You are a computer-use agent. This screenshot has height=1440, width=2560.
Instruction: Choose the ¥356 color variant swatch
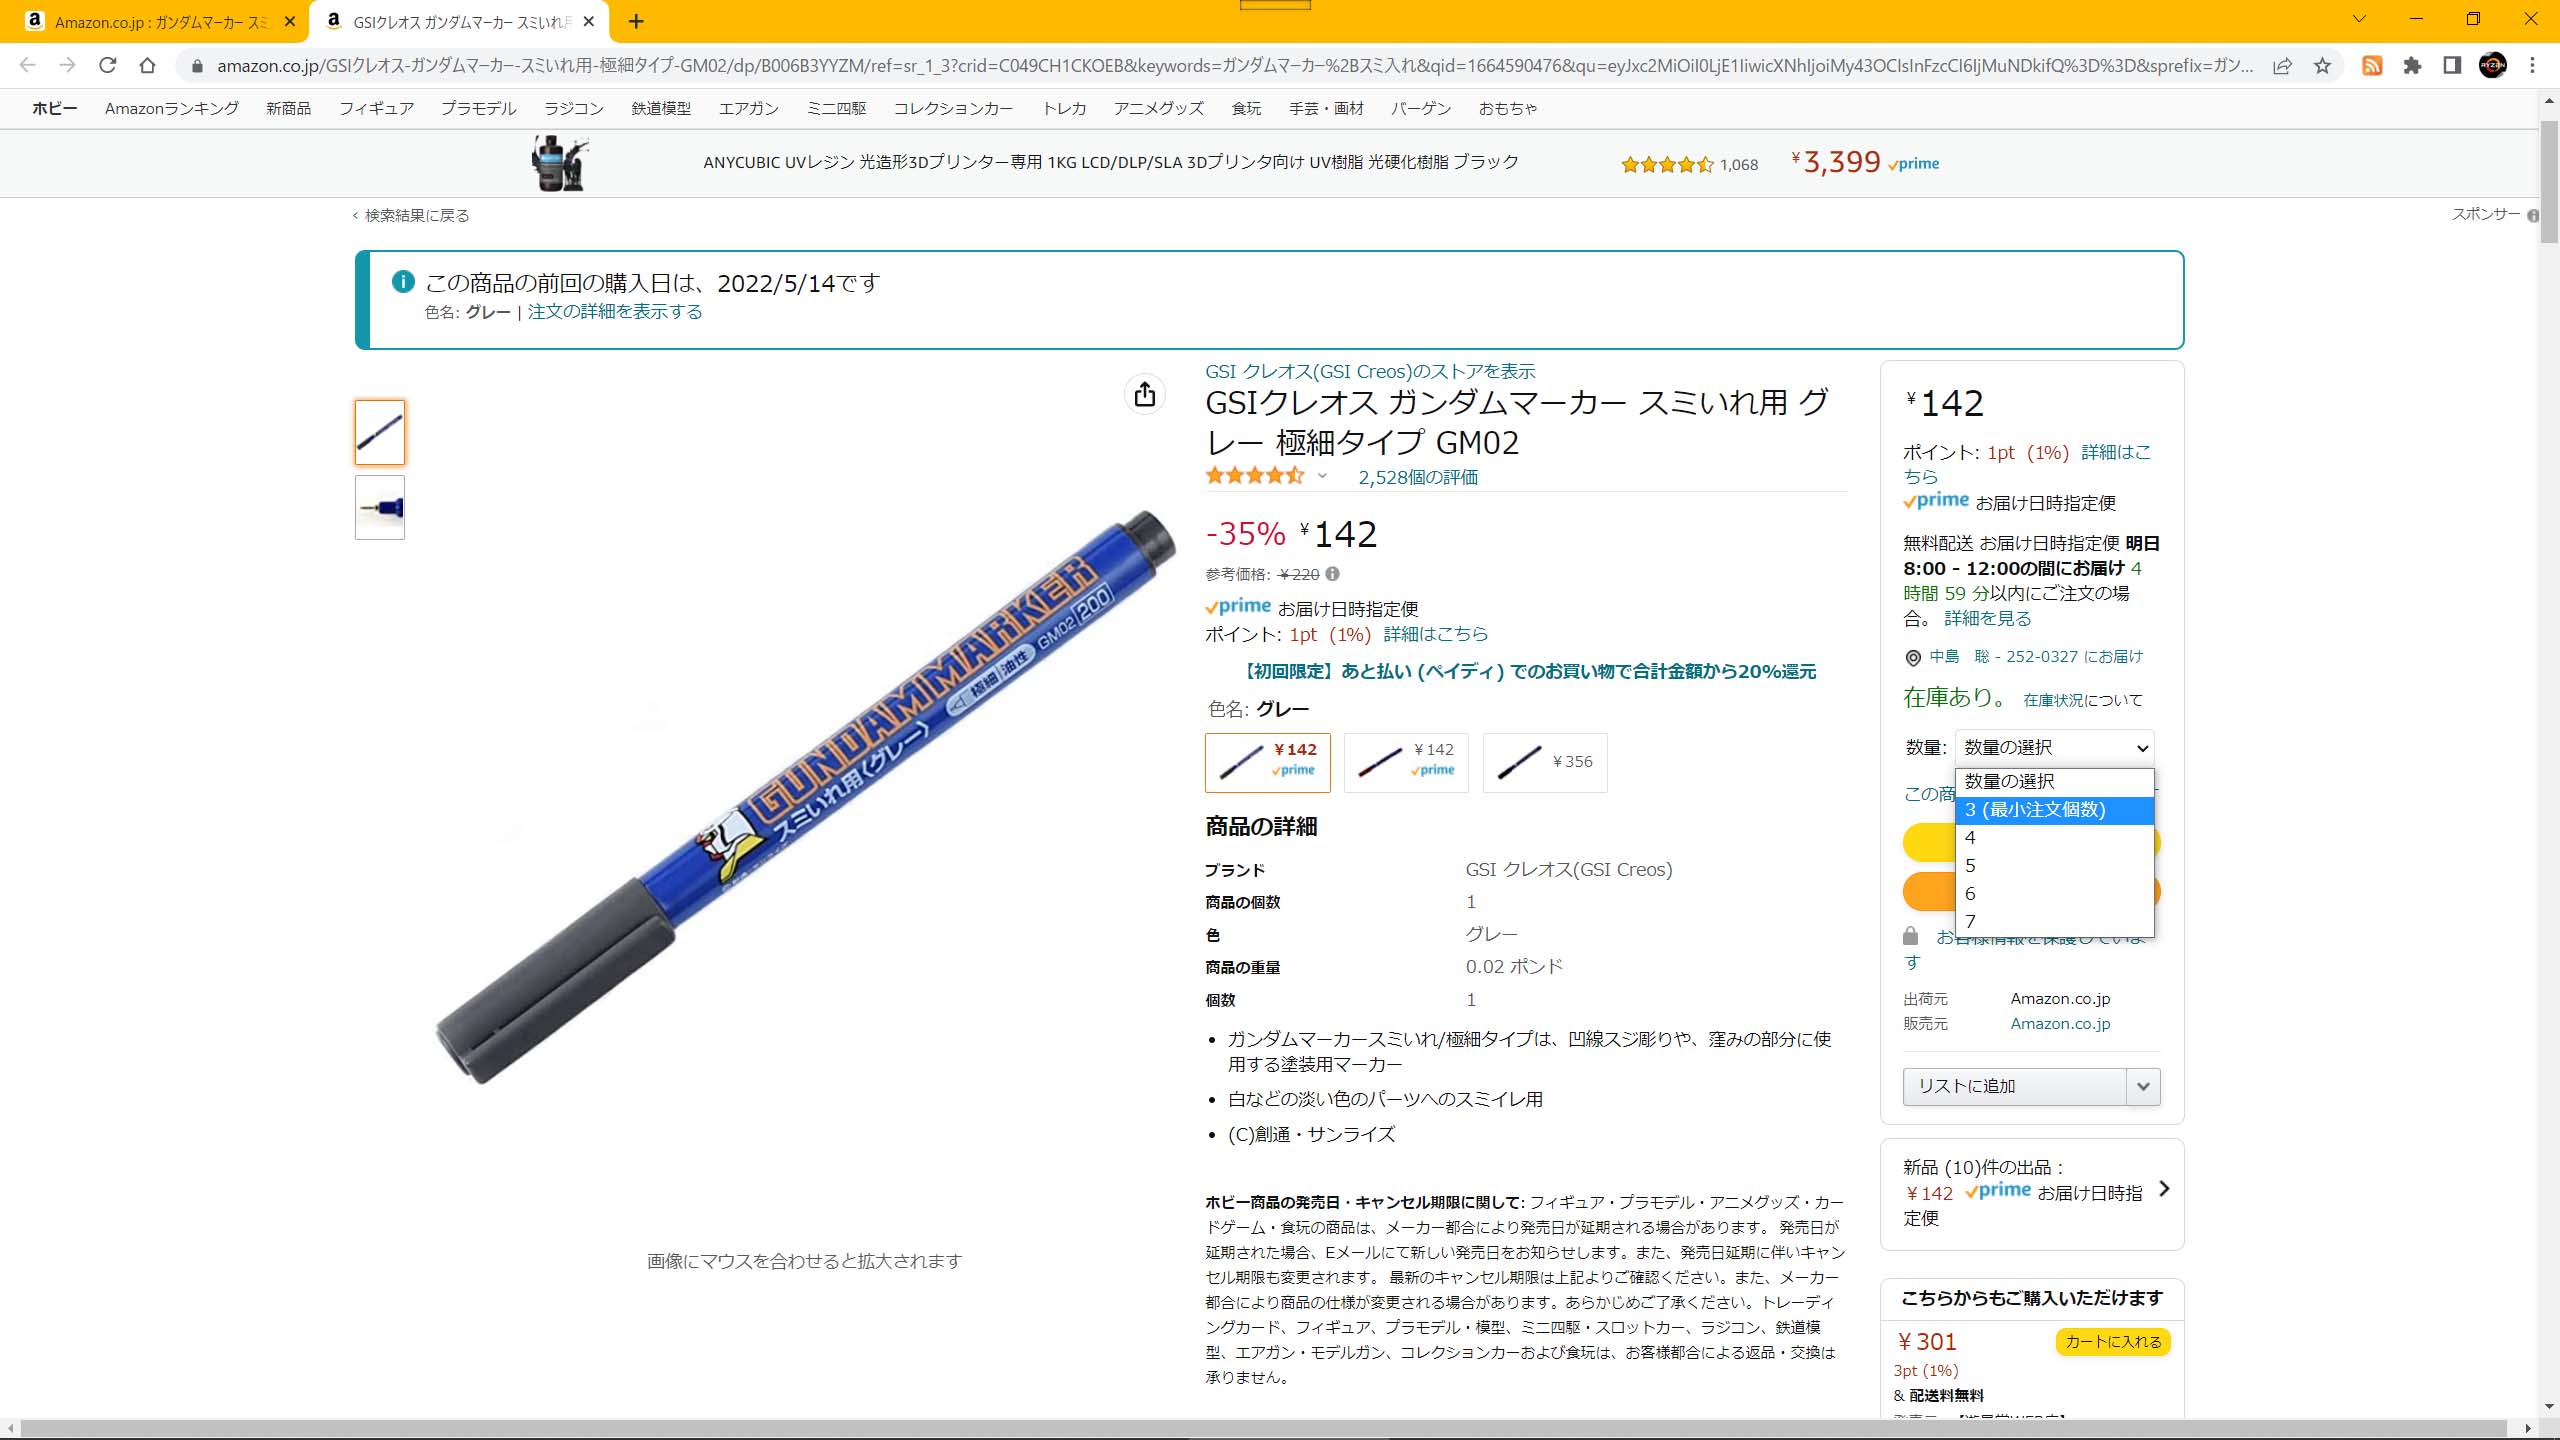coord(1545,762)
